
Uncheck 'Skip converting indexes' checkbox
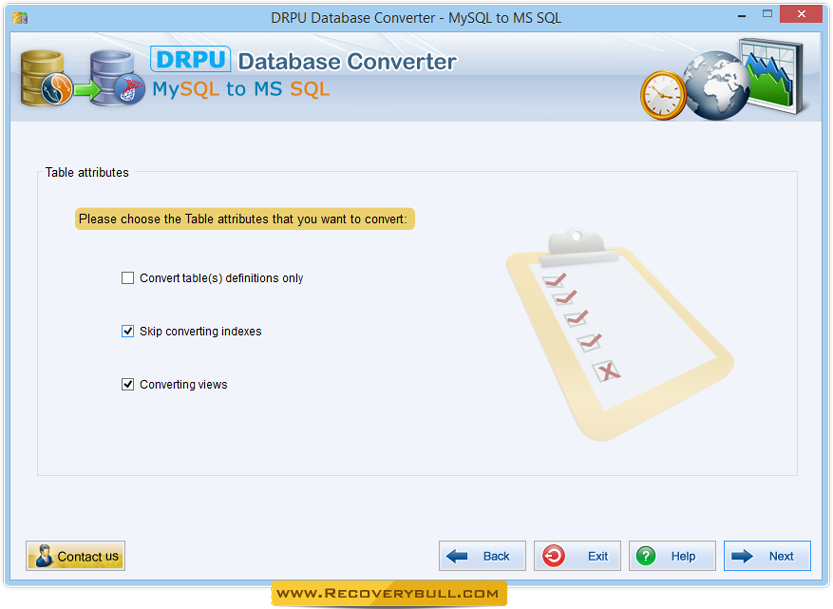(x=128, y=331)
